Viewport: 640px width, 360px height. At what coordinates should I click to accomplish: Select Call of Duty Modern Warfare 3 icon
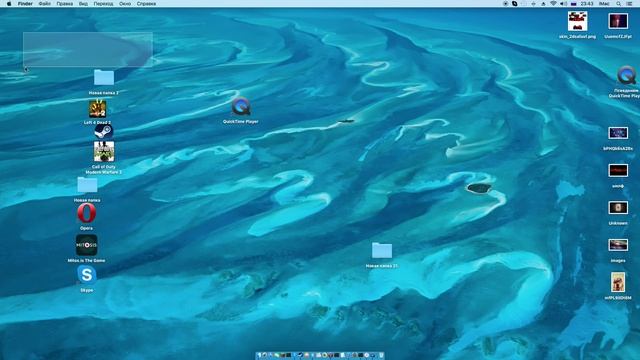(x=104, y=151)
